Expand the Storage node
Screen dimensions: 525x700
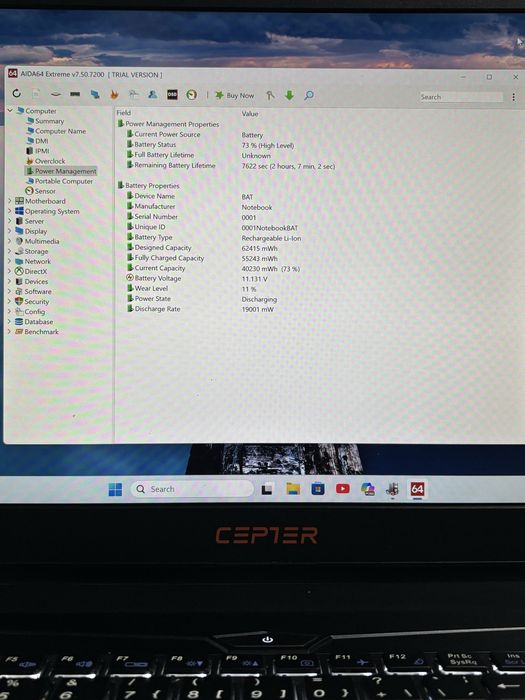pos(9,251)
